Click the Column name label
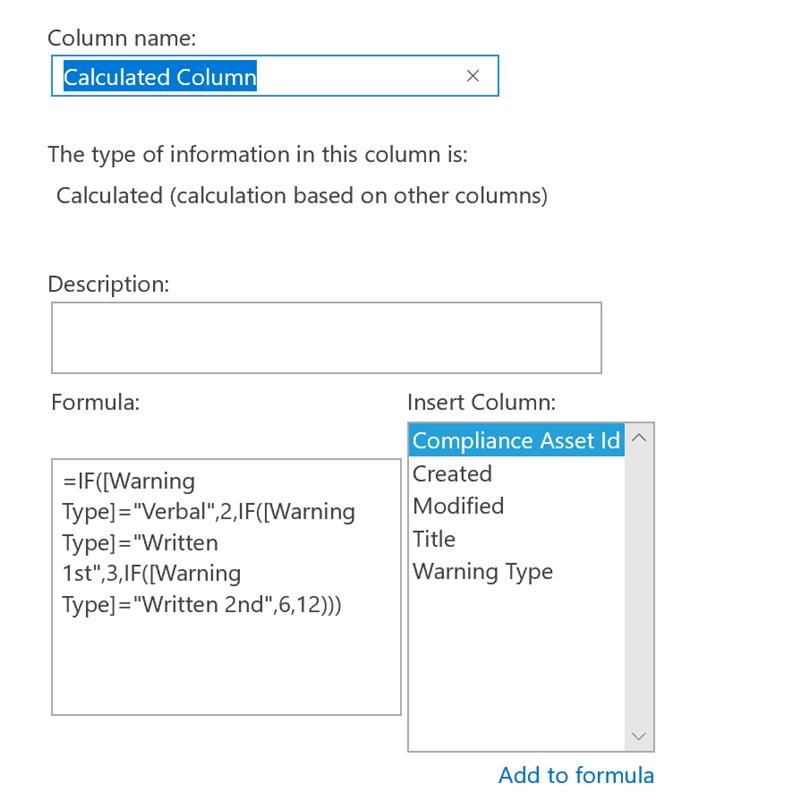Screen dimensions: 800x800 coord(121,38)
